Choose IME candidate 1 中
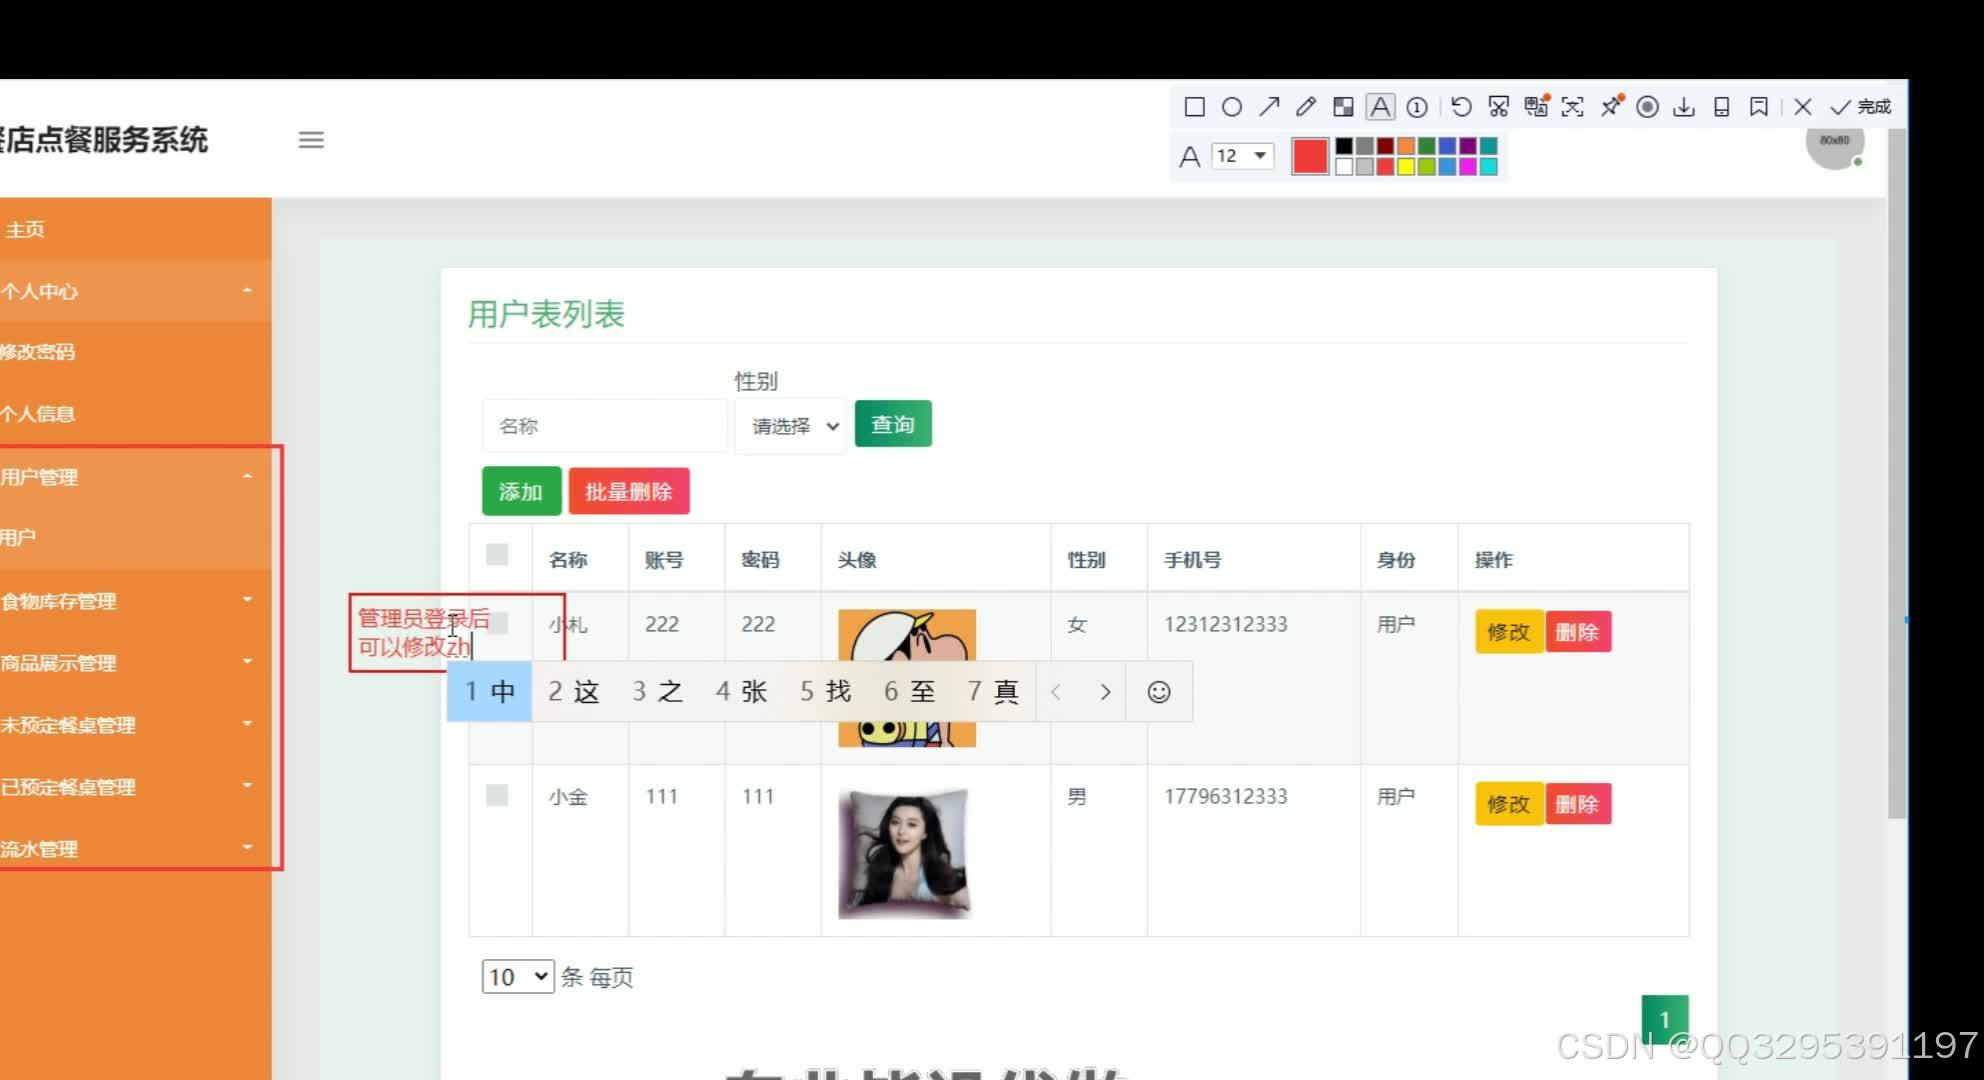1984x1080 pixels. [489, 692]
